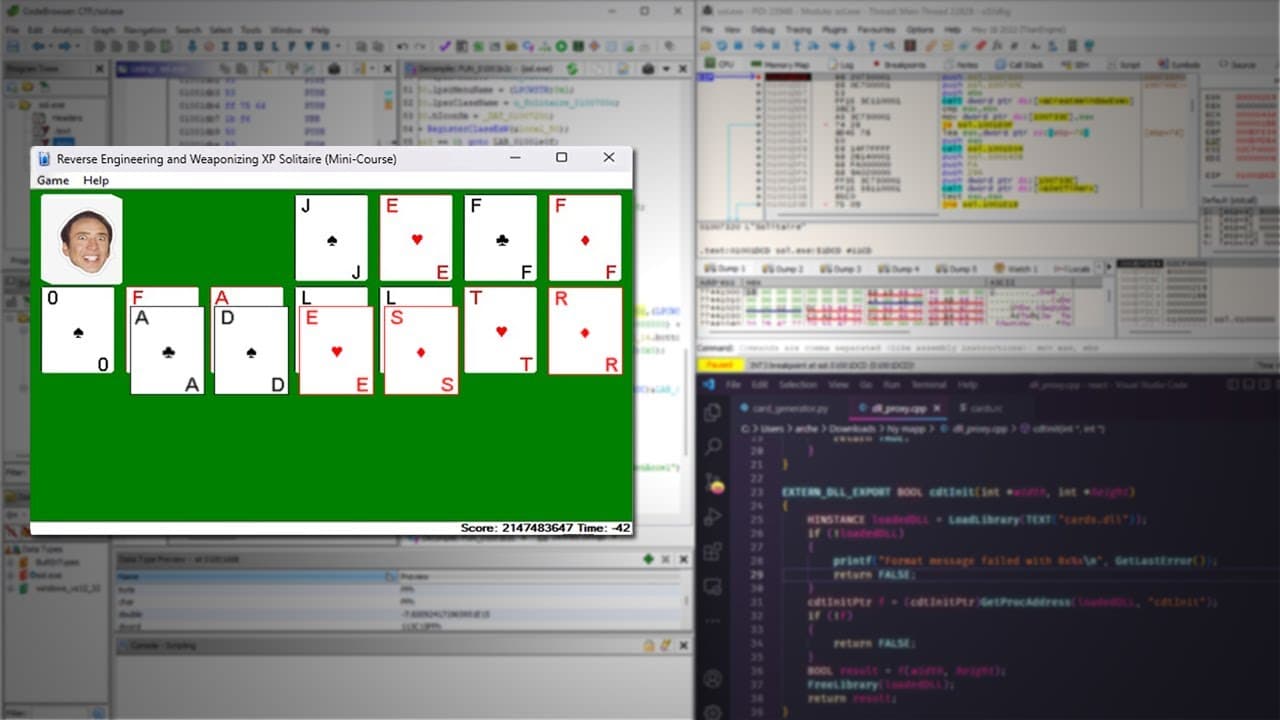Screen dimensions: 1280x720
Task: Pick the A of clubs tableau card
Action: [167, 350]
